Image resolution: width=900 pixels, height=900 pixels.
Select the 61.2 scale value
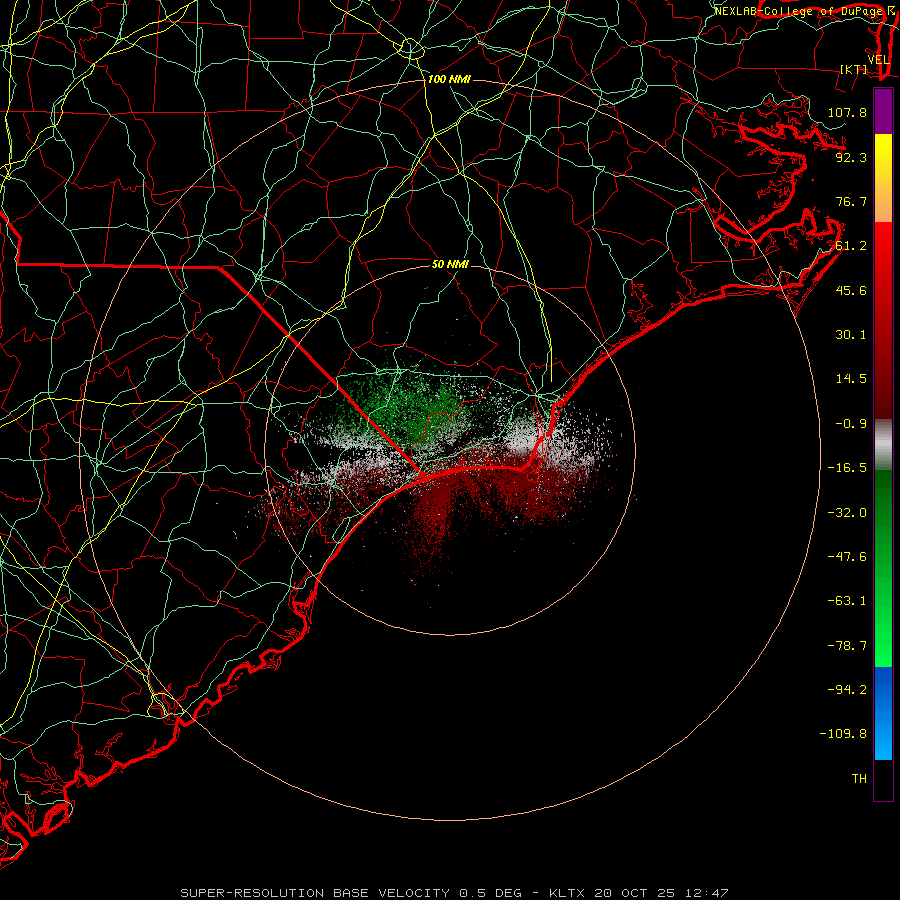[x=851, y=246]
